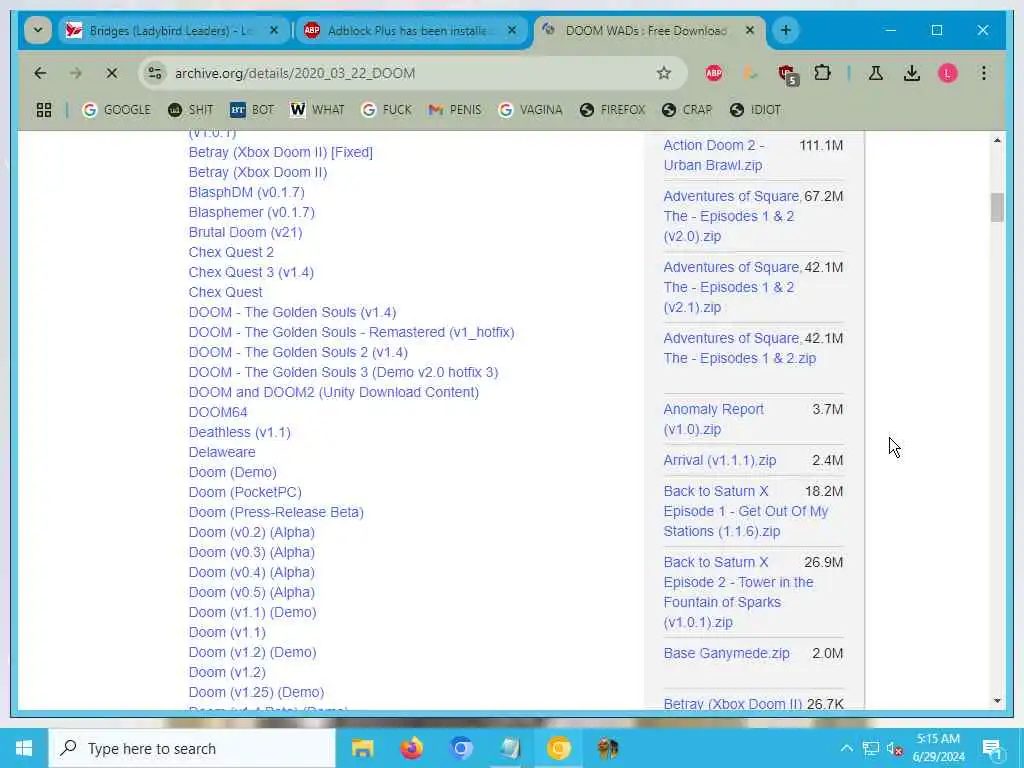Go back to the previous page
1024x768 pixels.
tap(40, 73)
